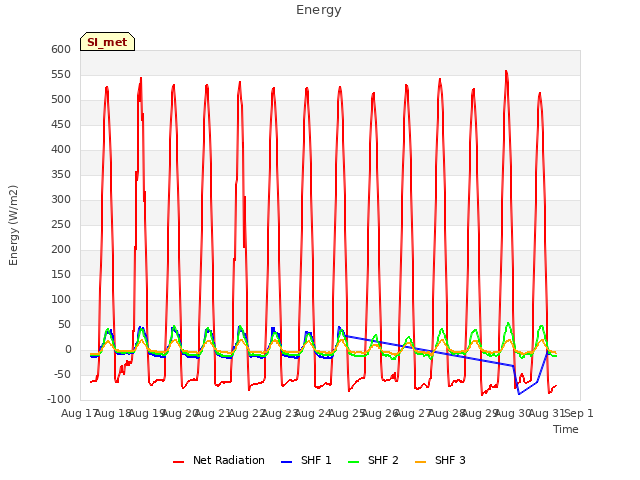Click the Aug 27 x-axis tick label
This screenshot has height=480, width=640.
[413, 413]
